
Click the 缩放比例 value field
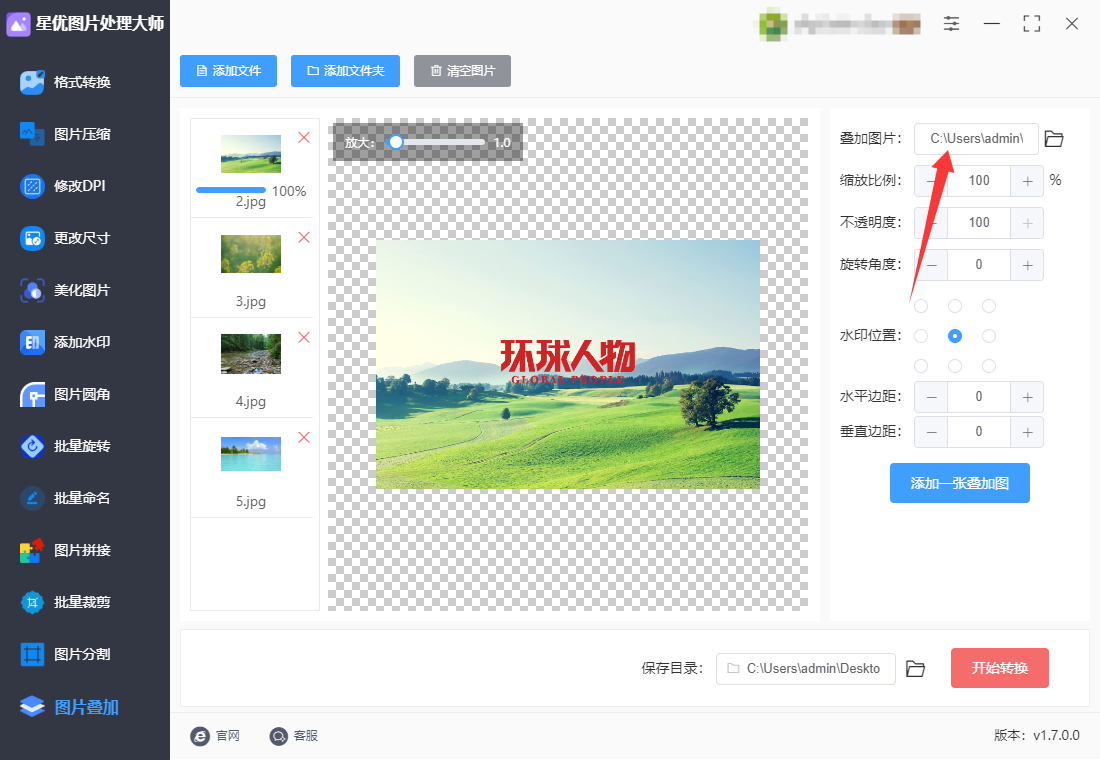pyautogui.click(x=979, y=181)
